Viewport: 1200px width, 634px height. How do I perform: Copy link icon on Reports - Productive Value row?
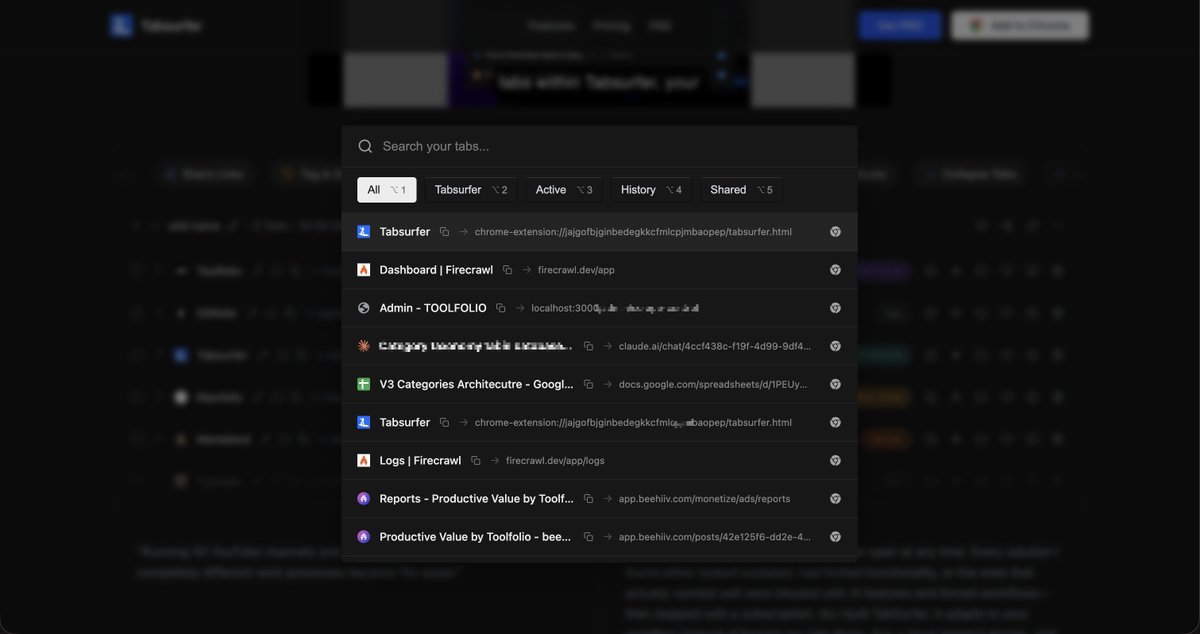point(588,499)
